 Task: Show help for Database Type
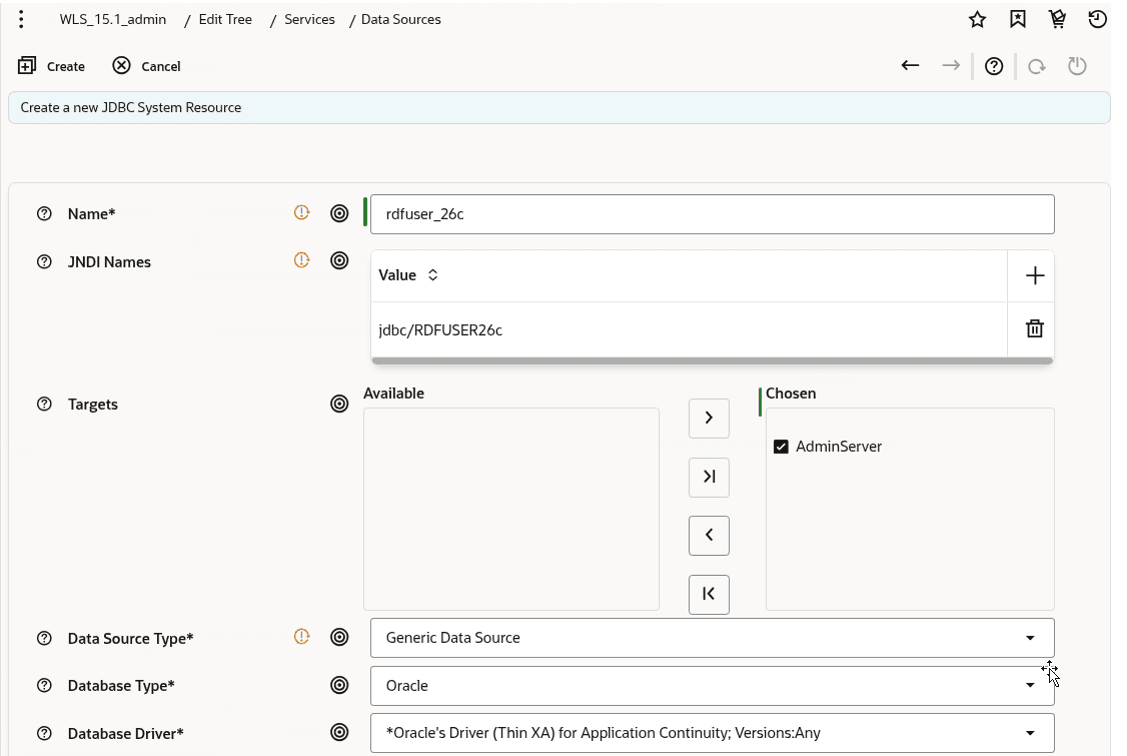(x=45, y=686)
